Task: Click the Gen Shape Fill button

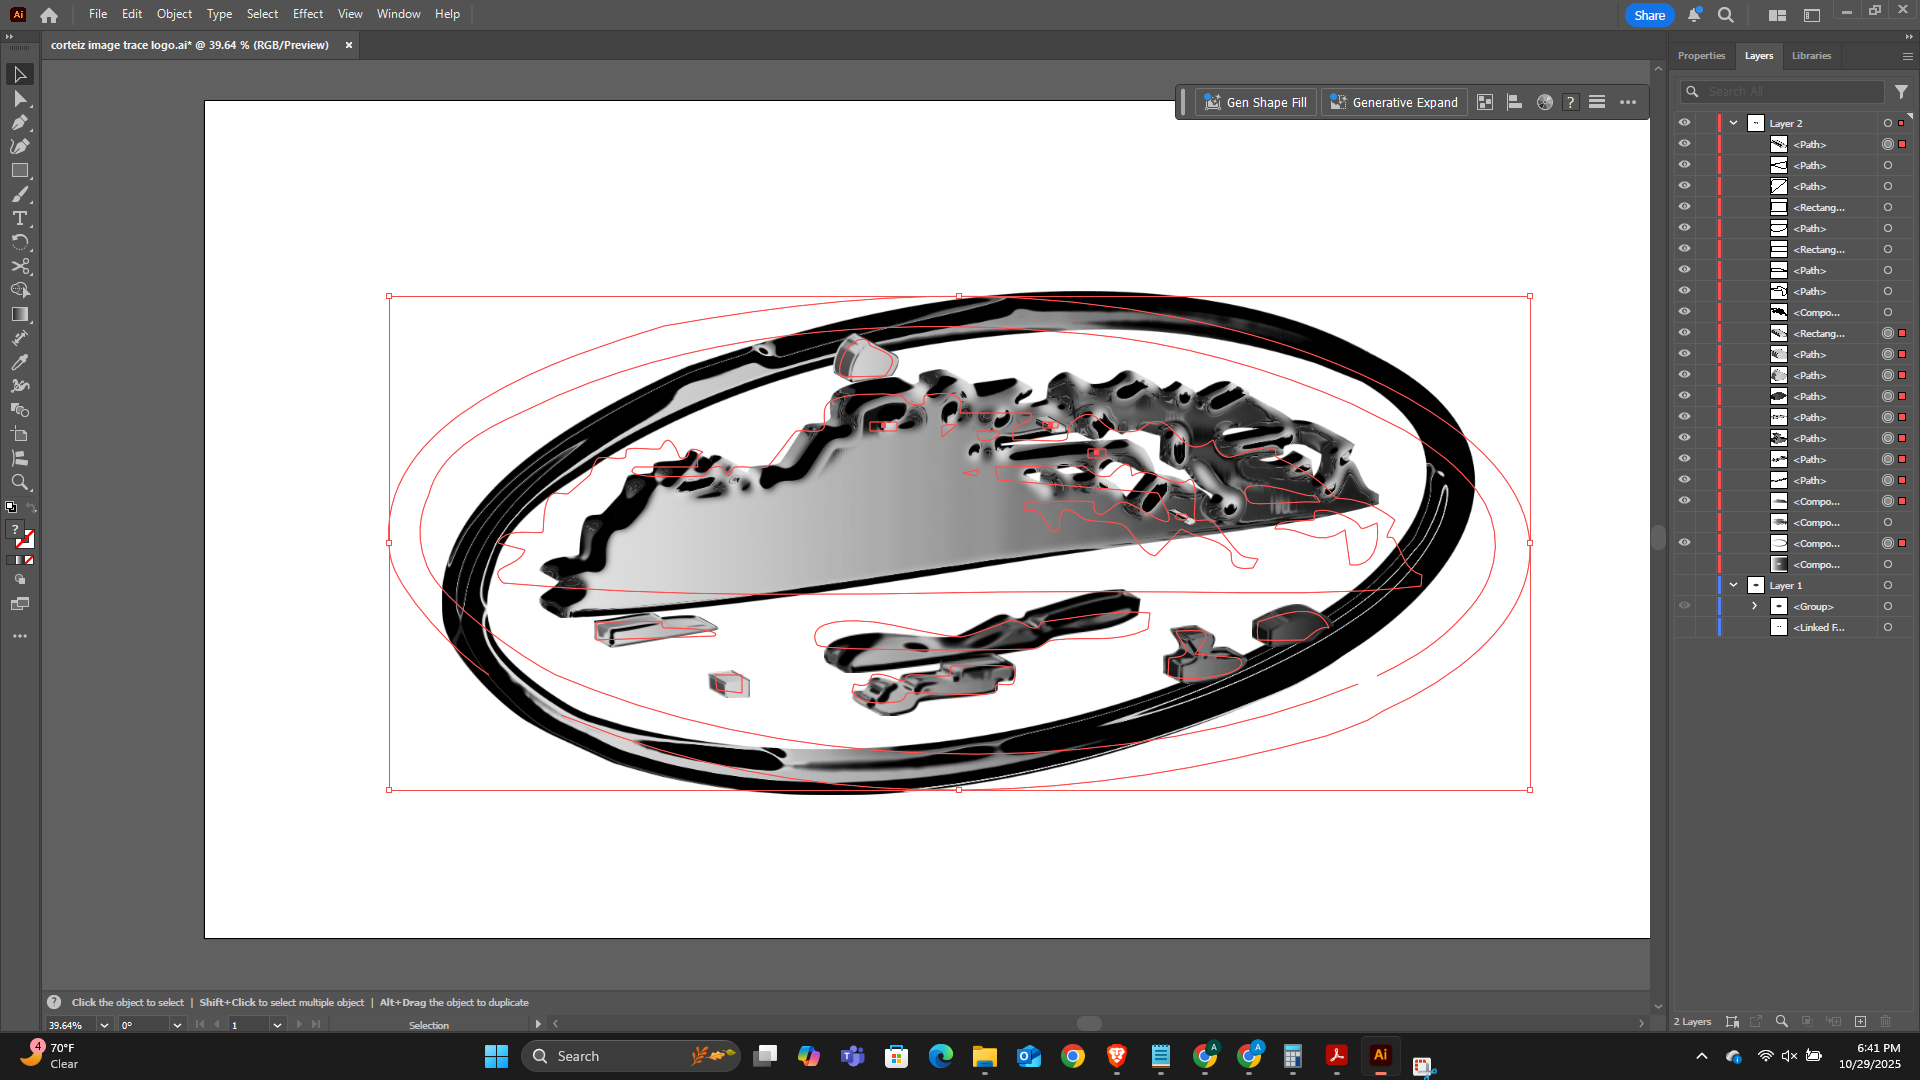Action: coord(1256,102)
